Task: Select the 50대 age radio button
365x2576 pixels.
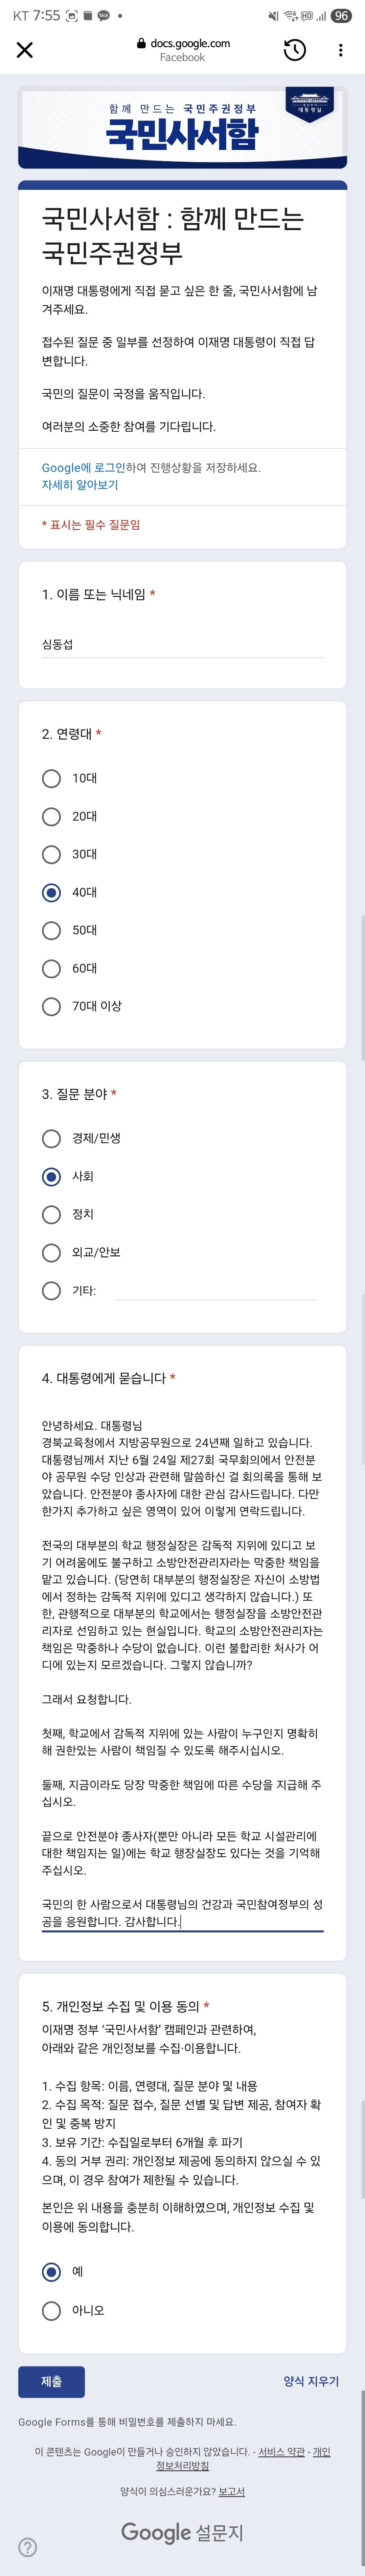Action: (x=51, y=930)
